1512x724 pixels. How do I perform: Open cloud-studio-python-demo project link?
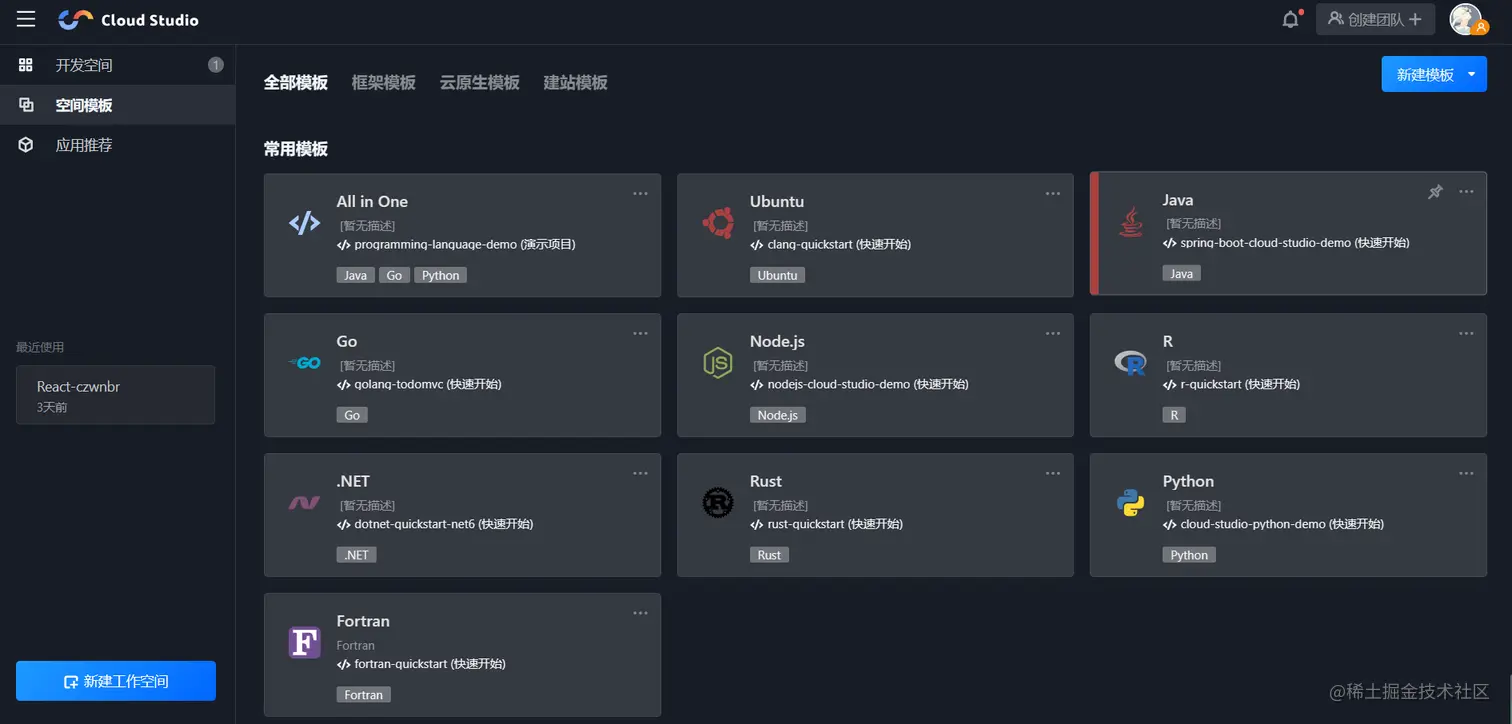click(x=1272, y=524)
